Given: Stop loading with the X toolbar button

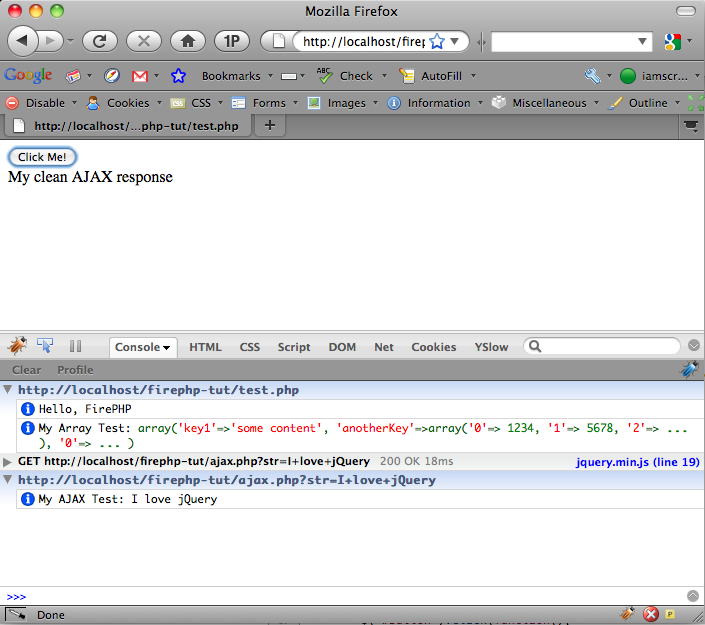Looking at the screenshot, I should pyautogui.click(x=144, y=41).
